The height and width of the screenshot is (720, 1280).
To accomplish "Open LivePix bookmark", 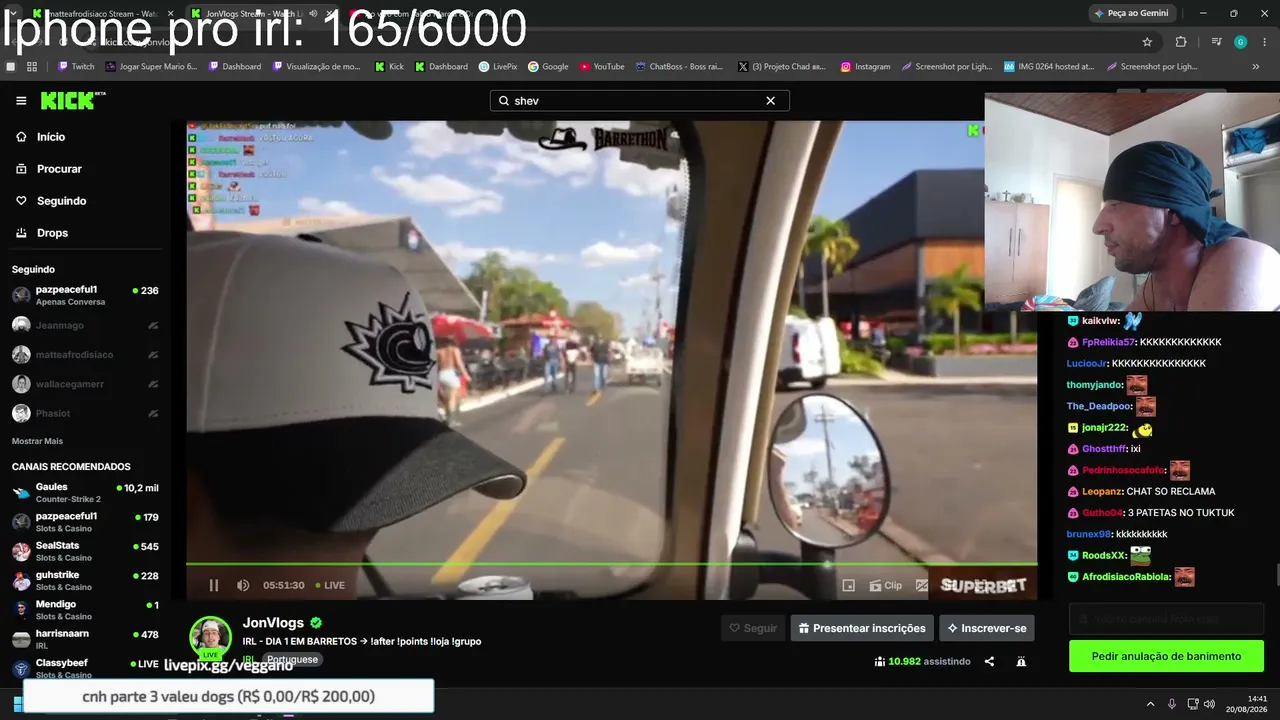I will [x=498, y=67].
